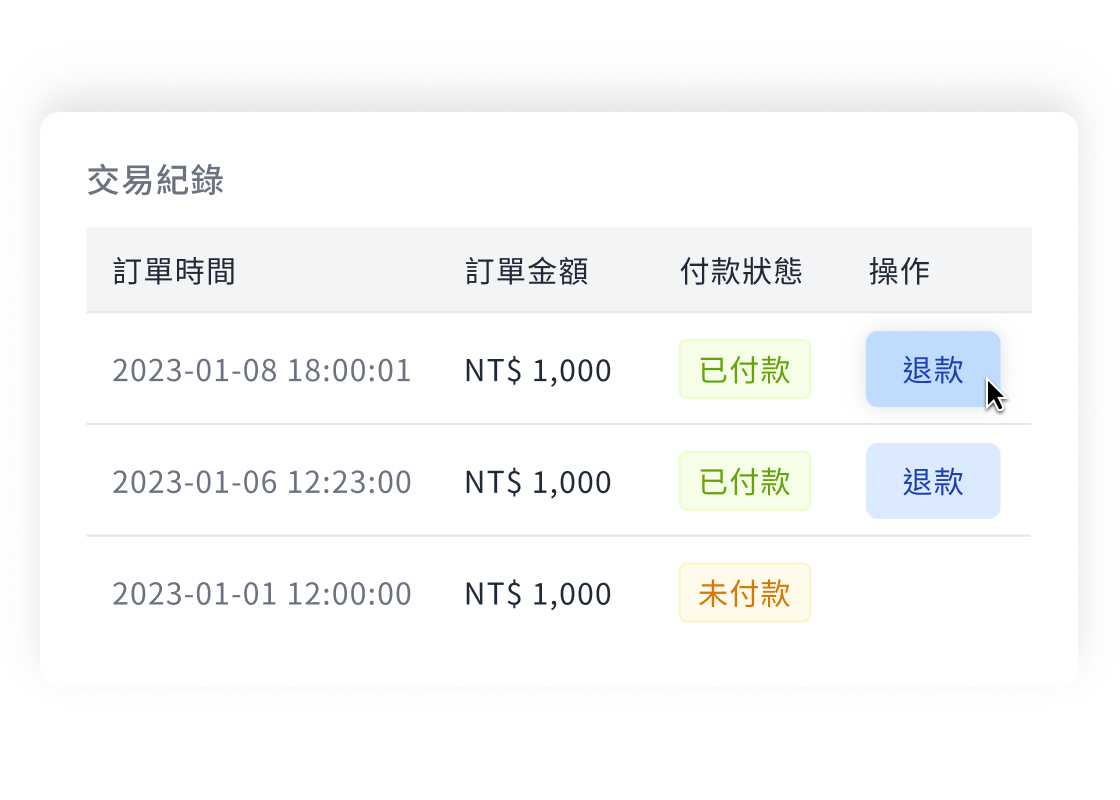Click the empty 操作 cell of the unpaid order
The width and height of the screenshot is (1120, 800).
pos(932,593)
